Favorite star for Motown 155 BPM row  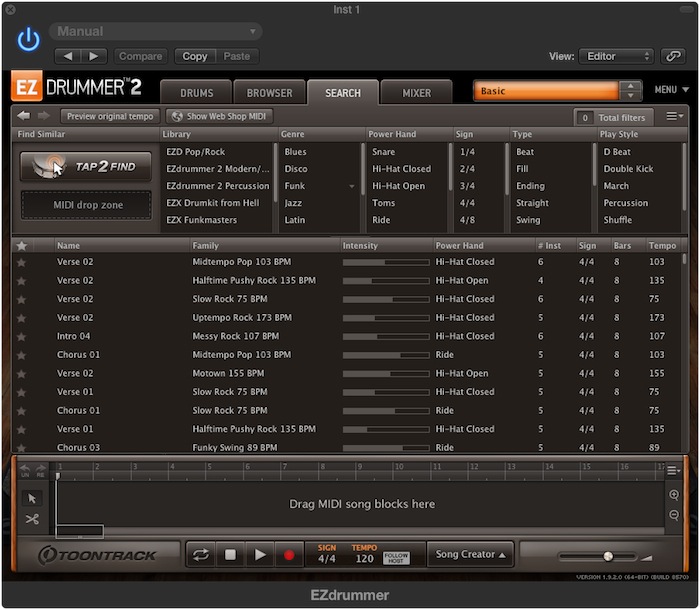(21, 373)
